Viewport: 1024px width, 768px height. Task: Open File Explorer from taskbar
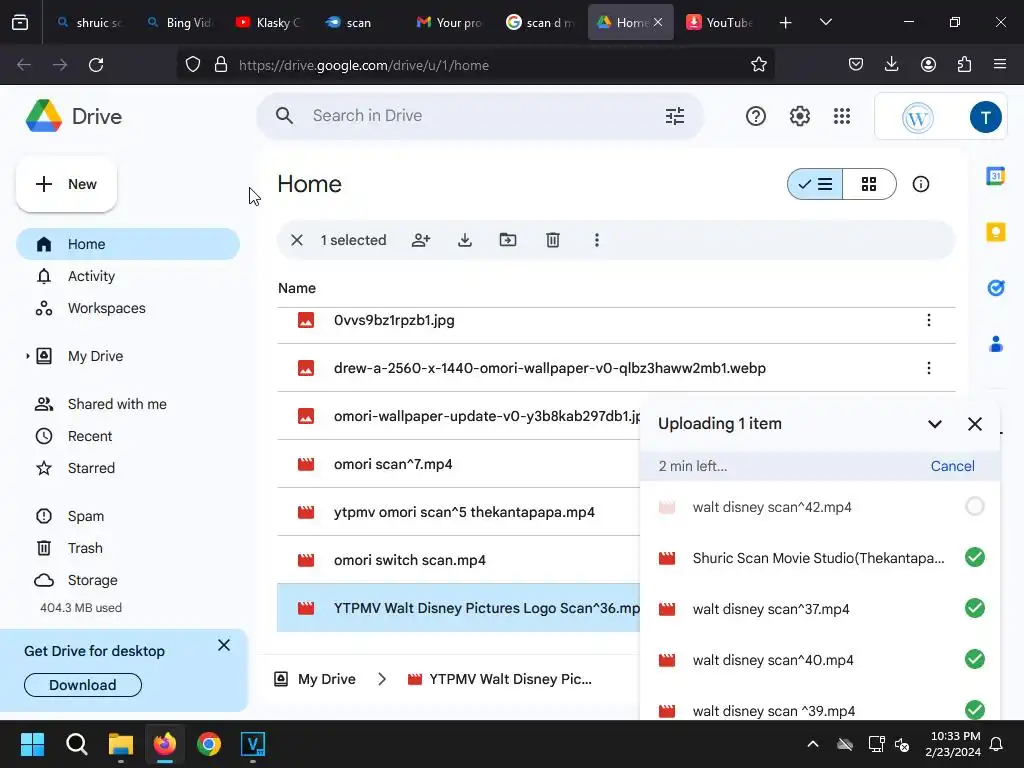(x=121, y=744)
